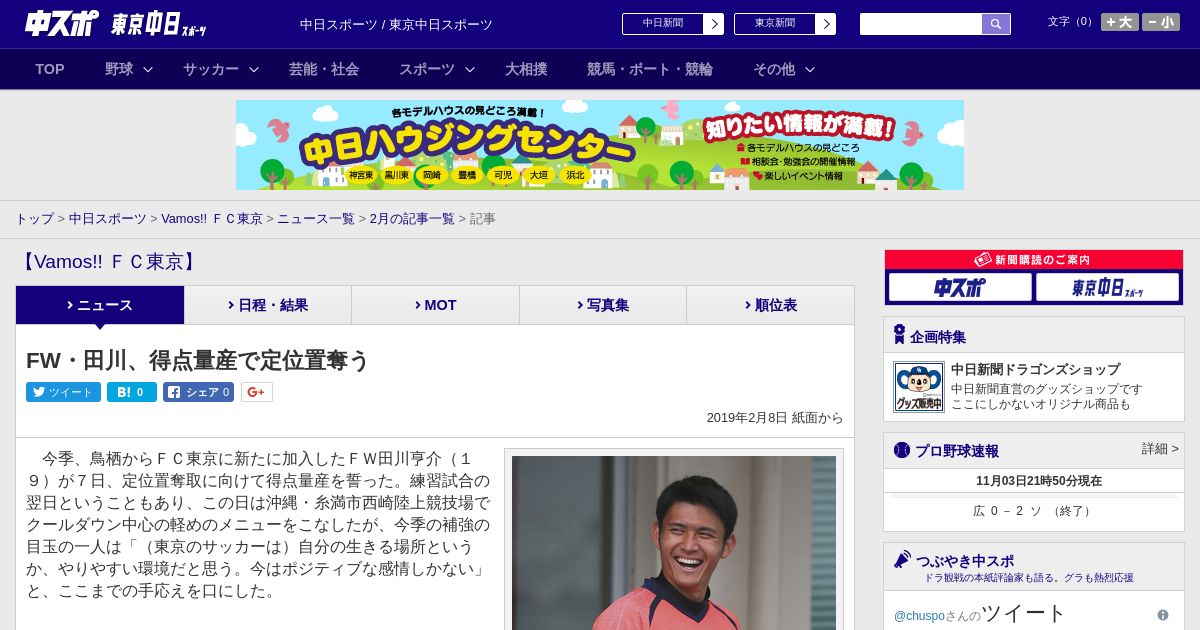Screen dimensions: 1200x630
Task: Click the 中日ハウジングセンター banner ad
Action: pyautogui.click(x=600, y=145)
